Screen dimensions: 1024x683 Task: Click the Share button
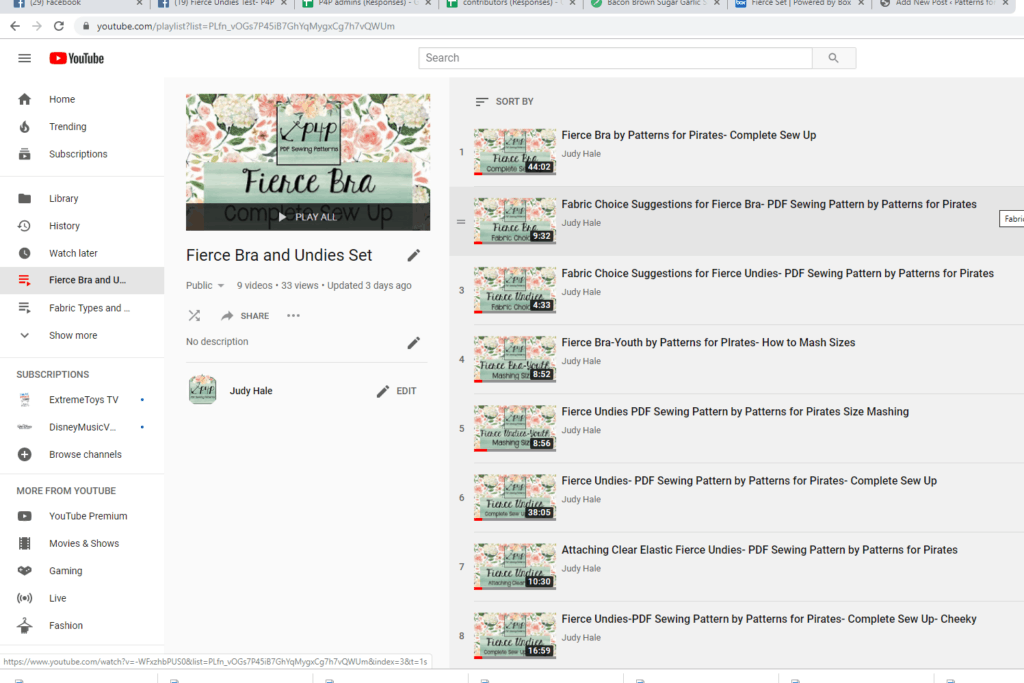pos(245,316)
